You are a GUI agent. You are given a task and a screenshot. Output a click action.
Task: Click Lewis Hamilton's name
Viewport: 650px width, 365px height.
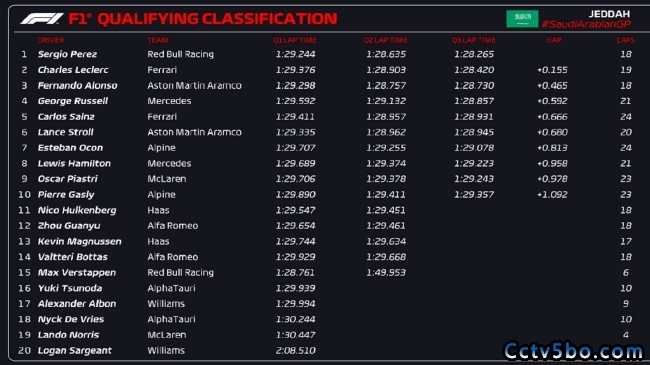click(x=74, y=163)
